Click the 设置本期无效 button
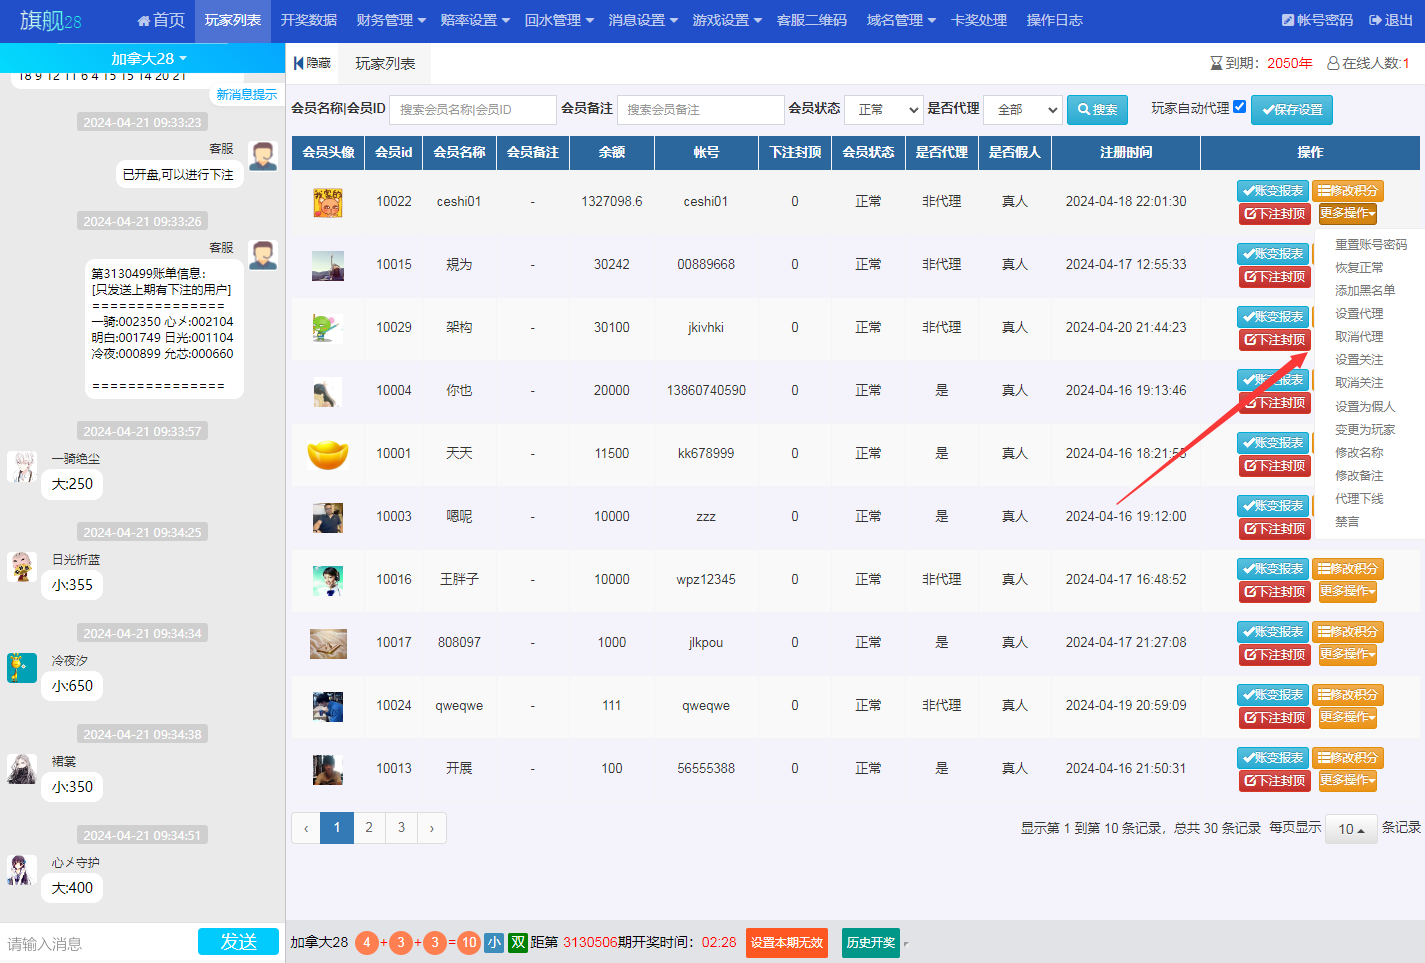 pos(786,942)
